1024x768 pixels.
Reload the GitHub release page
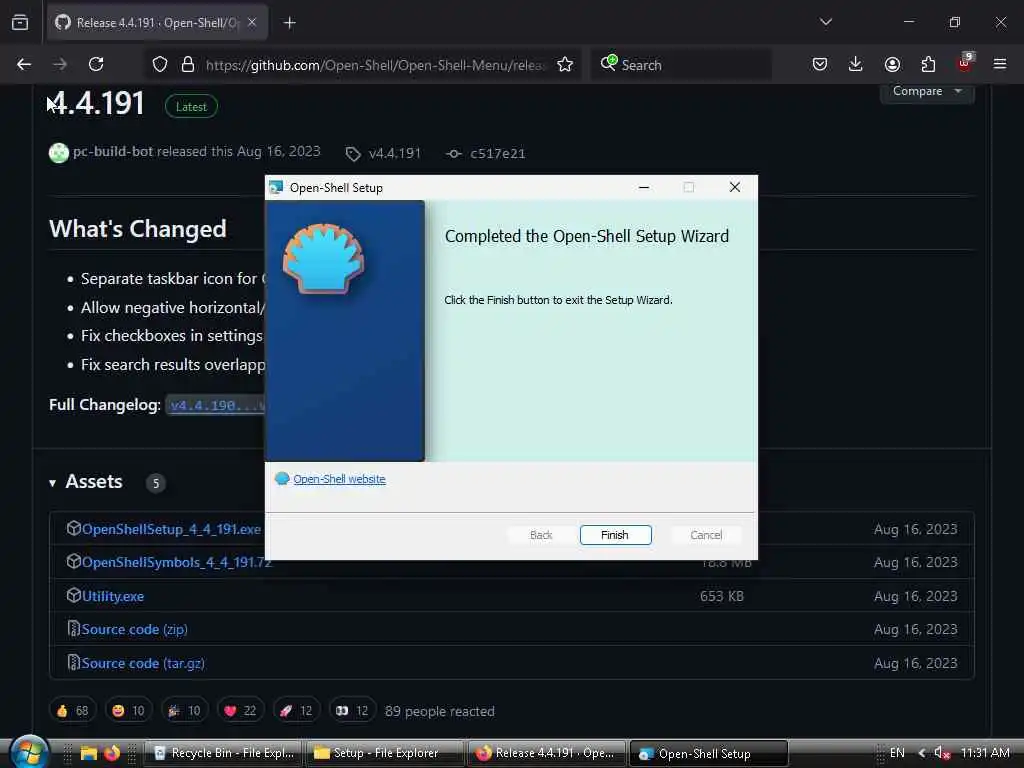click(96, 64)
